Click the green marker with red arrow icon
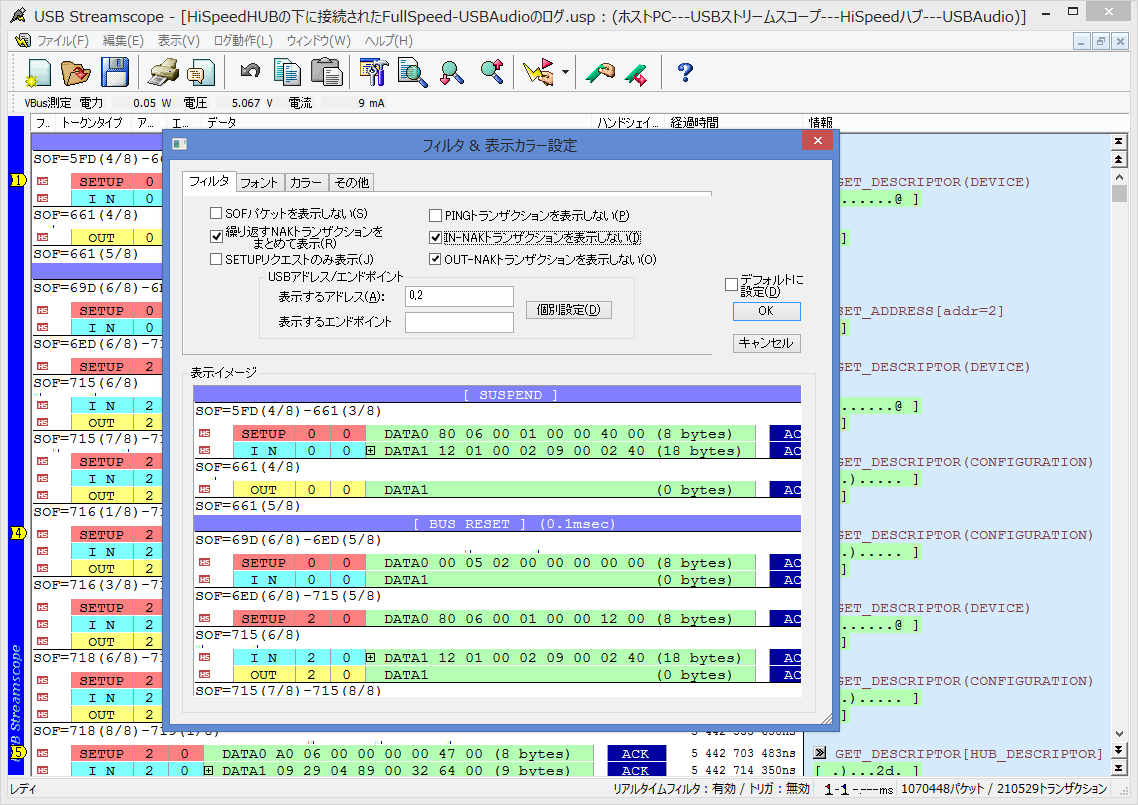Screen dimensions: 1138x805 [636, 74]
